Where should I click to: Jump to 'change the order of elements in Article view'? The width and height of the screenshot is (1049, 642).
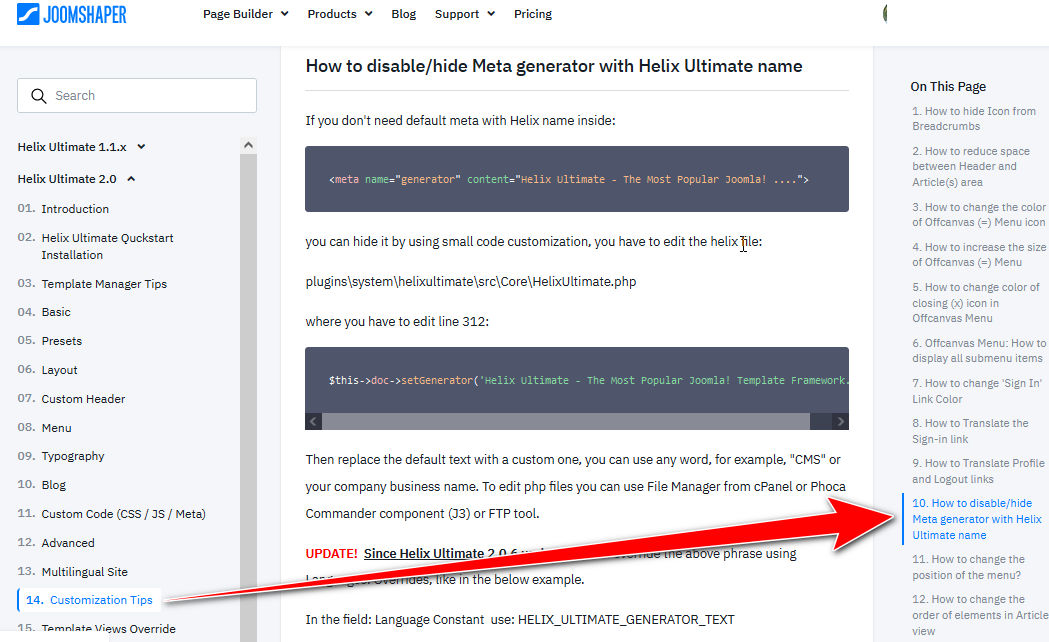click(979, 615)
